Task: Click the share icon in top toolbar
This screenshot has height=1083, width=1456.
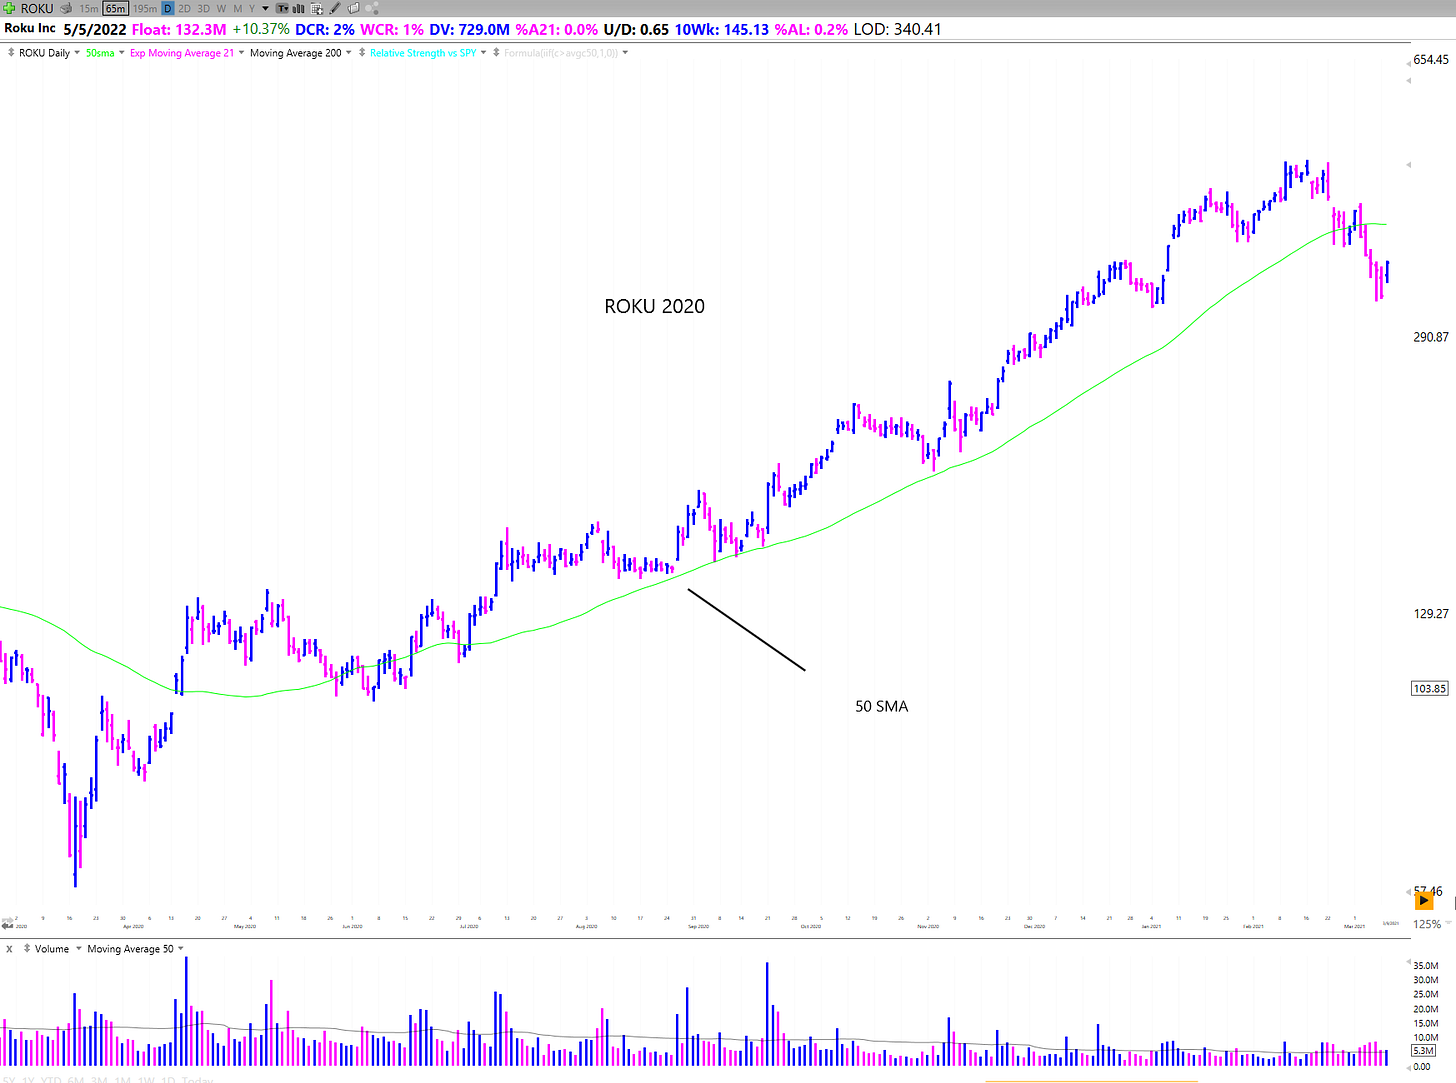Action: coord(372,8)
